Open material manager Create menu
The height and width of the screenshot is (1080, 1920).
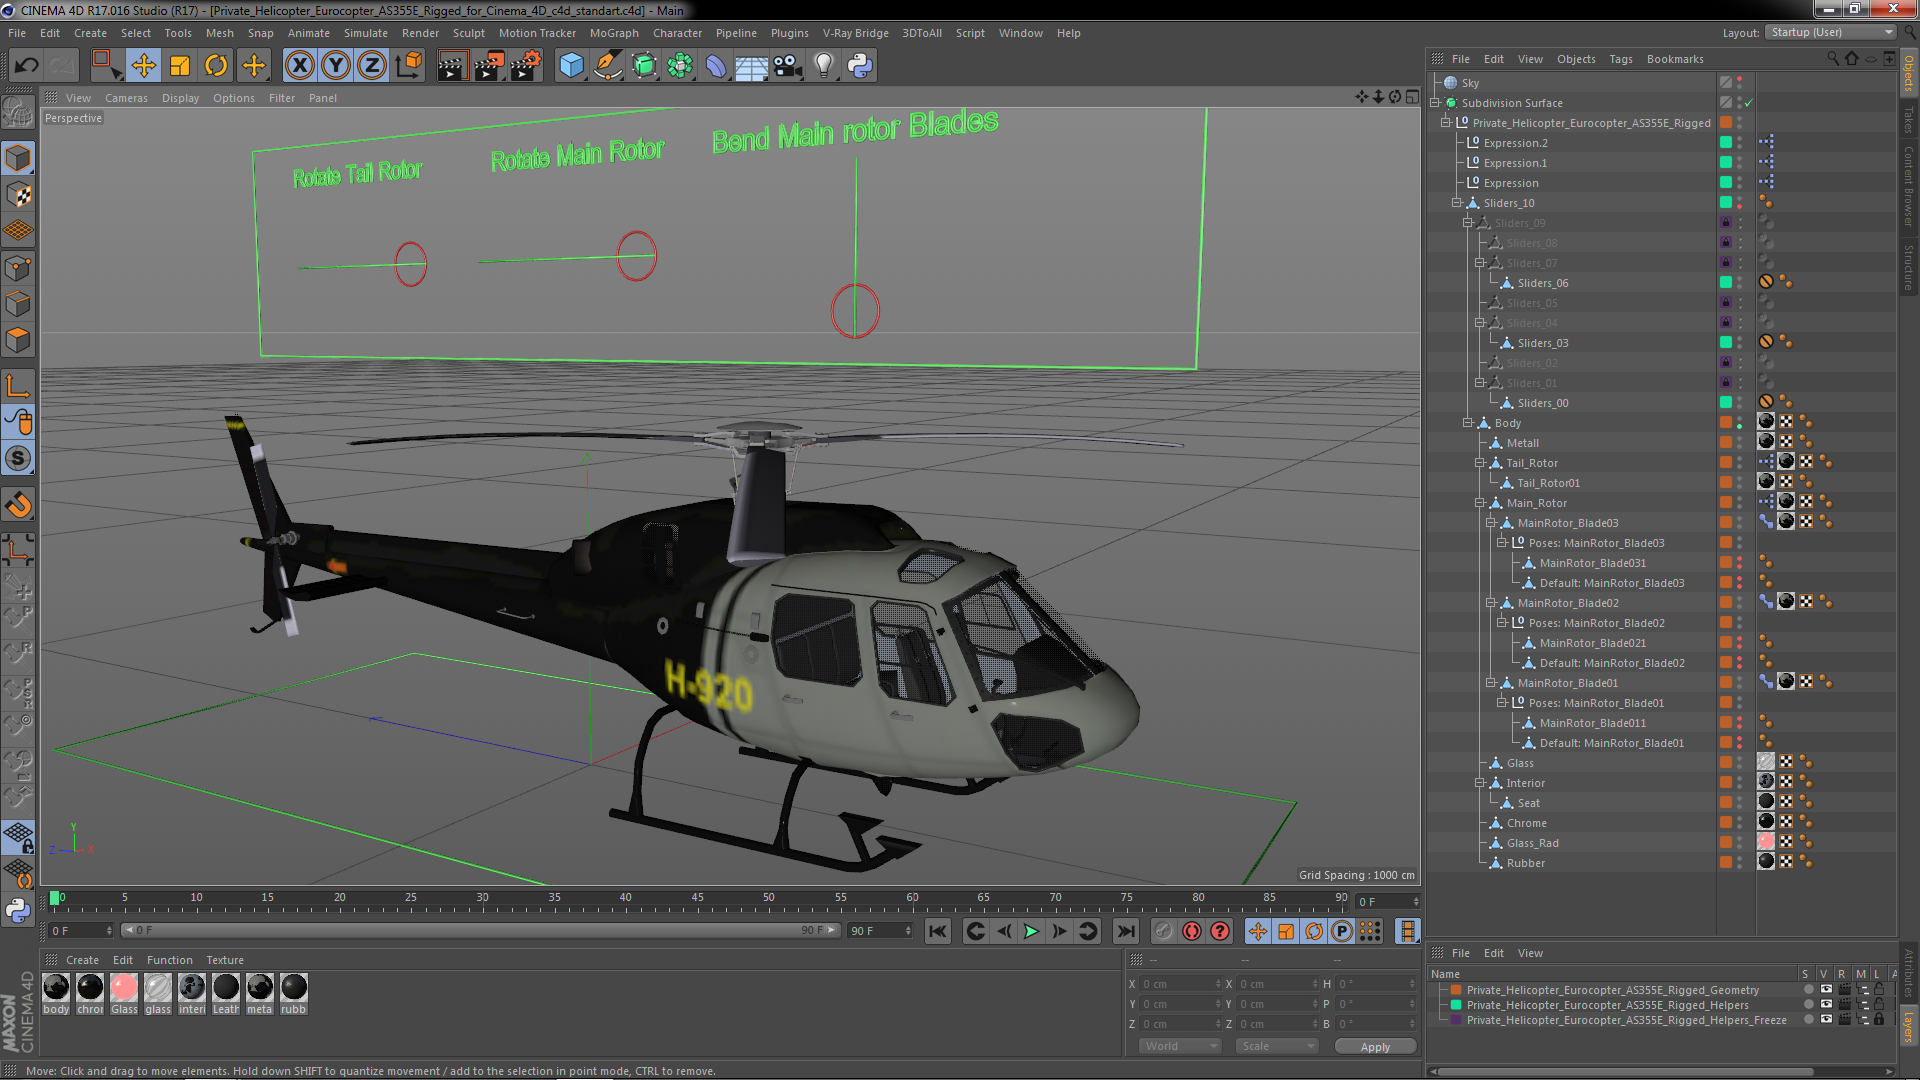[82, 960]
